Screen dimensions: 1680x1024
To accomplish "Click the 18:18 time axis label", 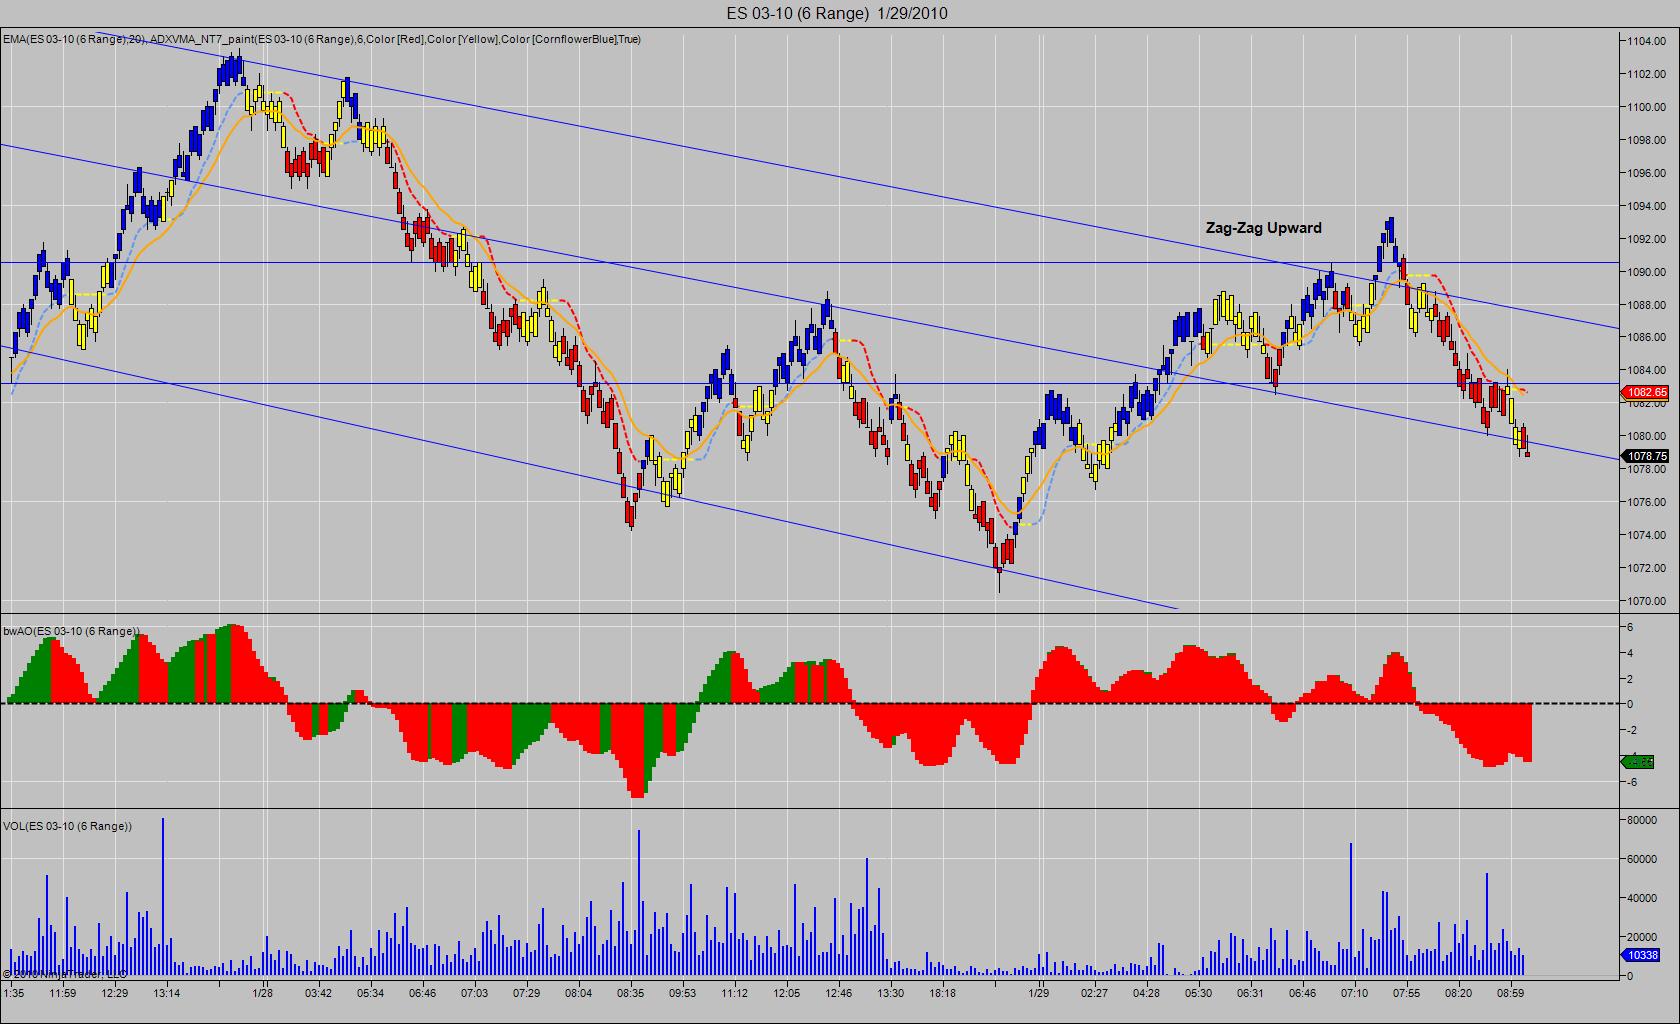I will [943, 993].
